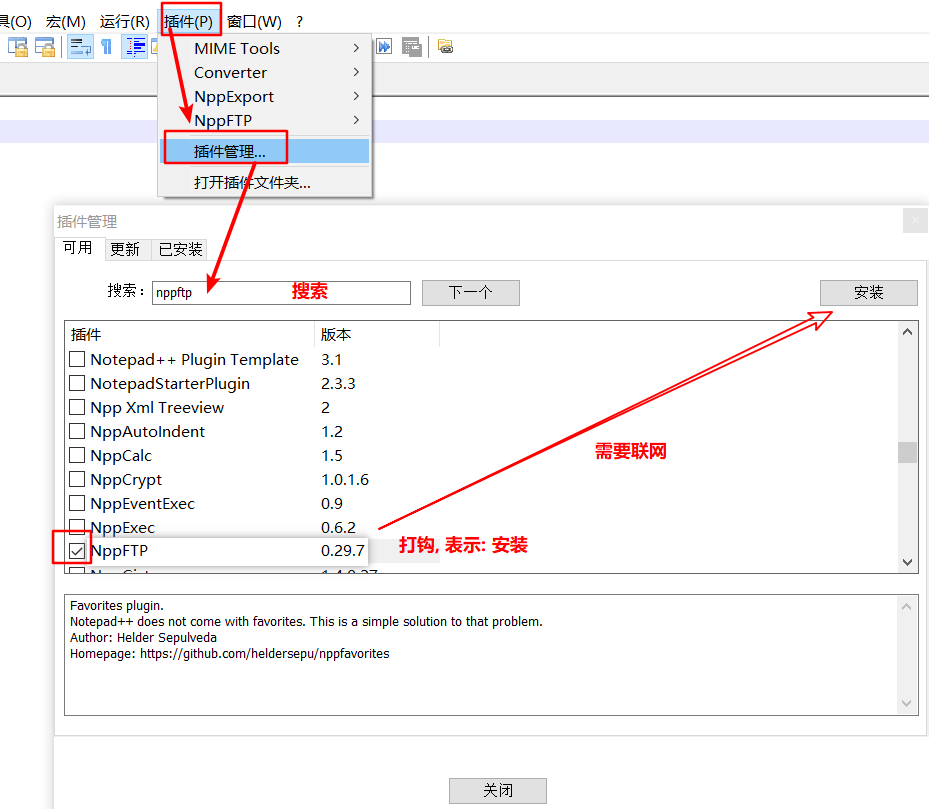Click the second padlock window toolbar icon
Screen dimensions: 929x809
[x=45, y=47]
